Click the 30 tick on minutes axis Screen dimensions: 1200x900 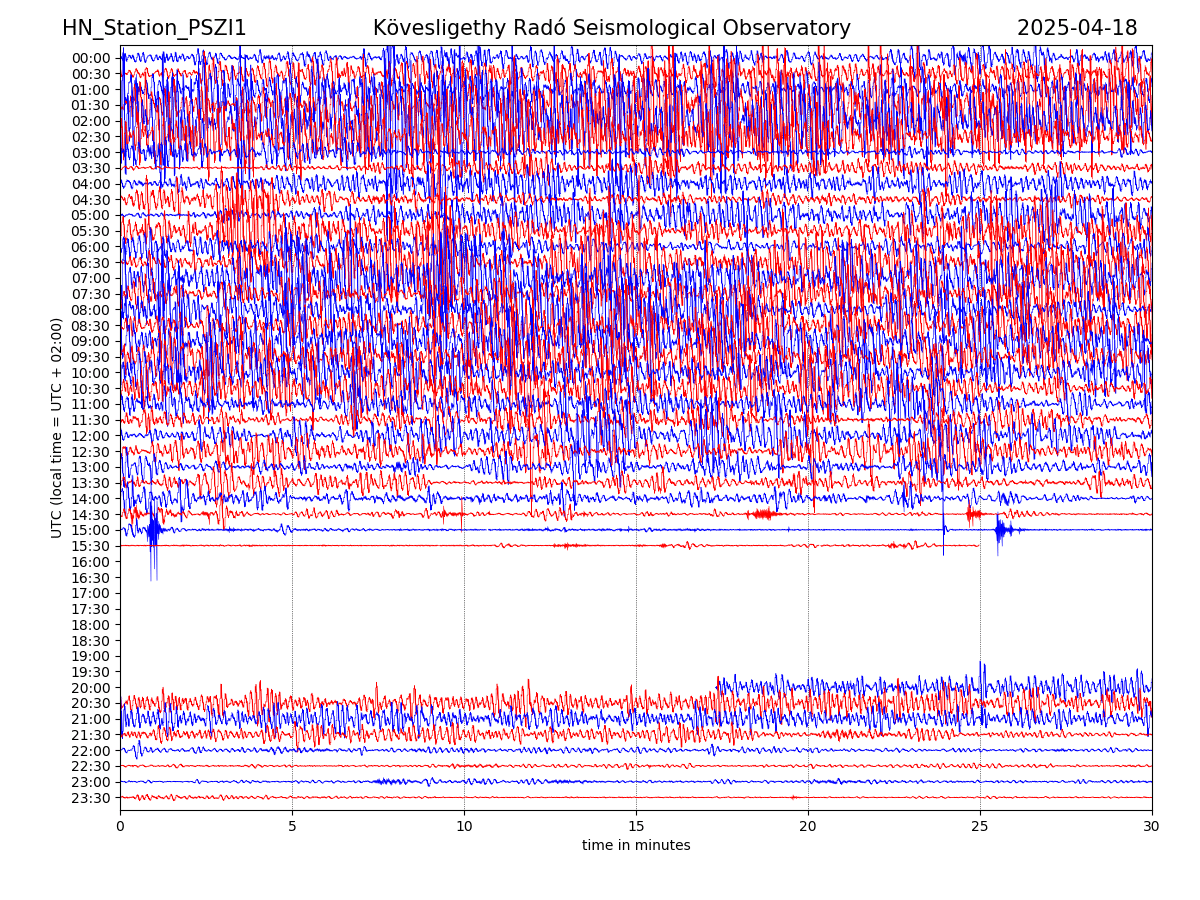tap(1152, 827)
